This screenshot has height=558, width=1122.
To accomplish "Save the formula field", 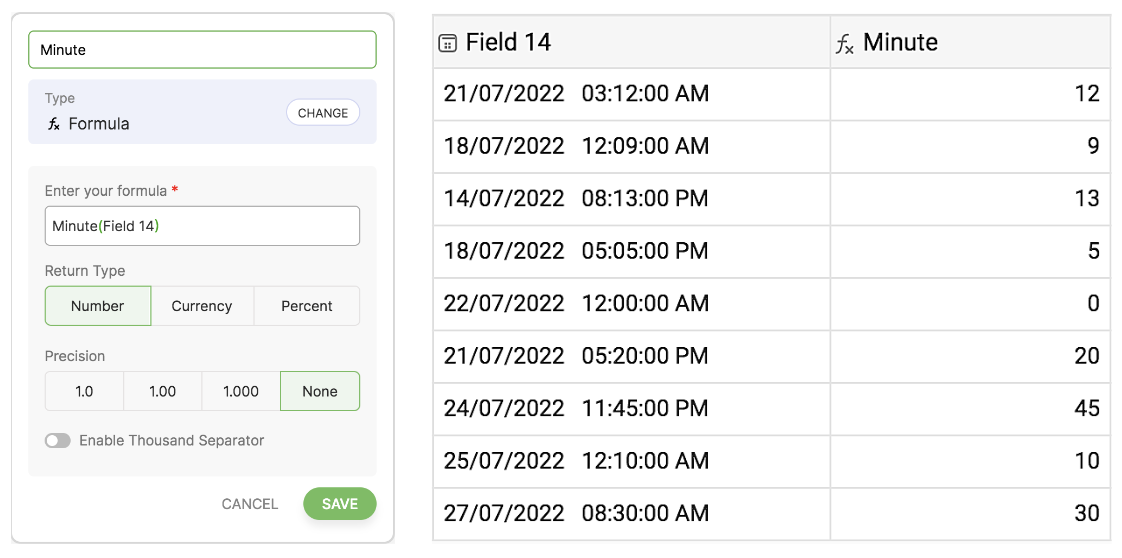I will pos(340,504).
